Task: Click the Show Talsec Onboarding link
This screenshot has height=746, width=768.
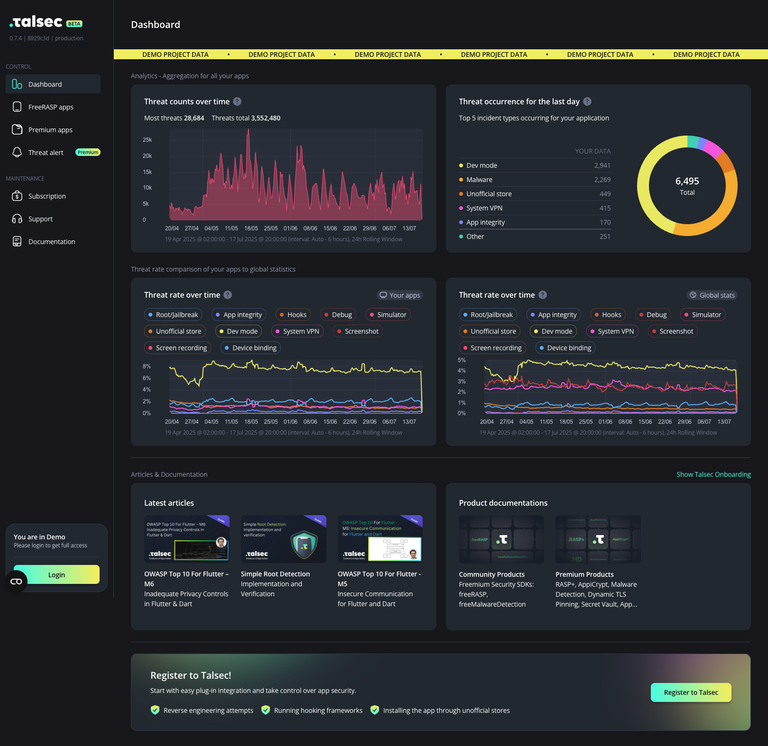Action: coord(713,474)
